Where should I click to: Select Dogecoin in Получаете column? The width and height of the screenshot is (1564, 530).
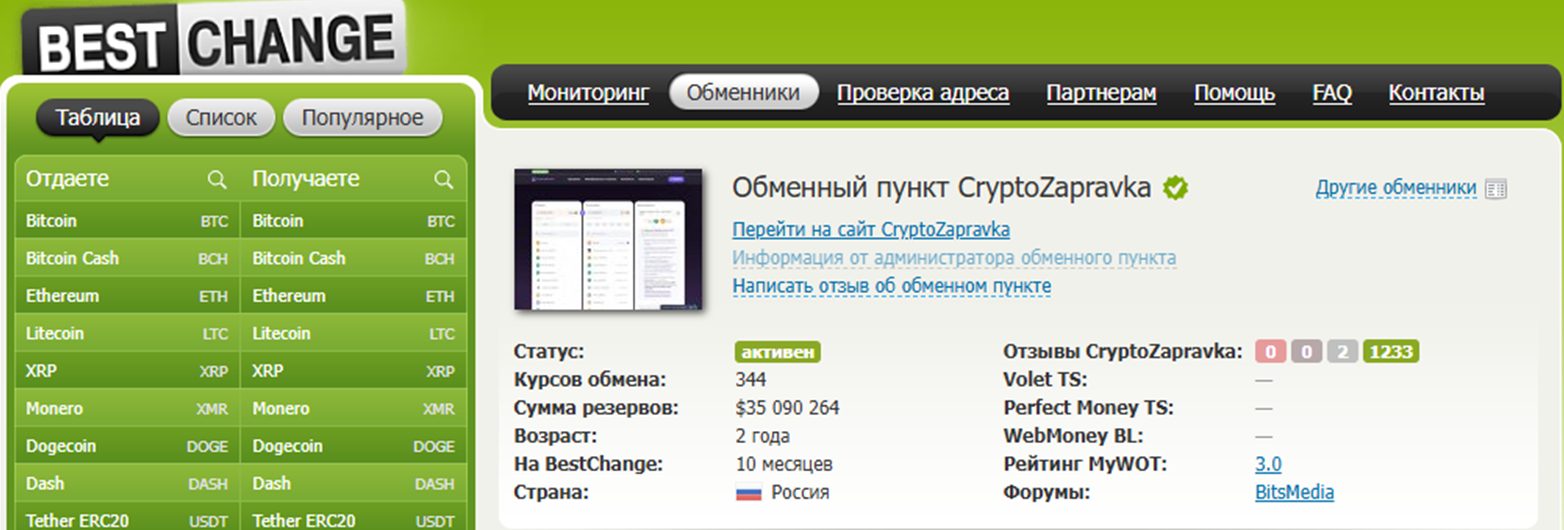click(x=354, y=446)
